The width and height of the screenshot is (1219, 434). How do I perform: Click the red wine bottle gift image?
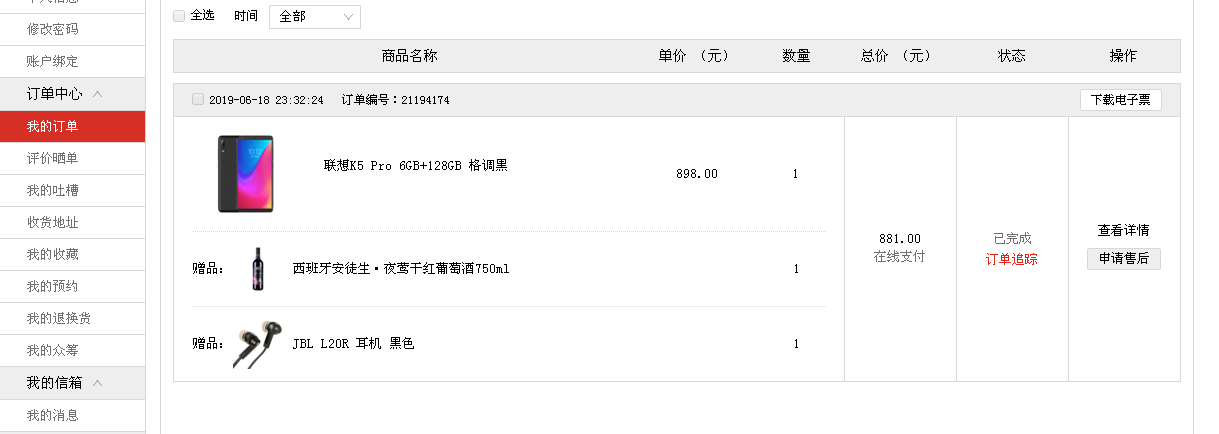click(257, 268)
